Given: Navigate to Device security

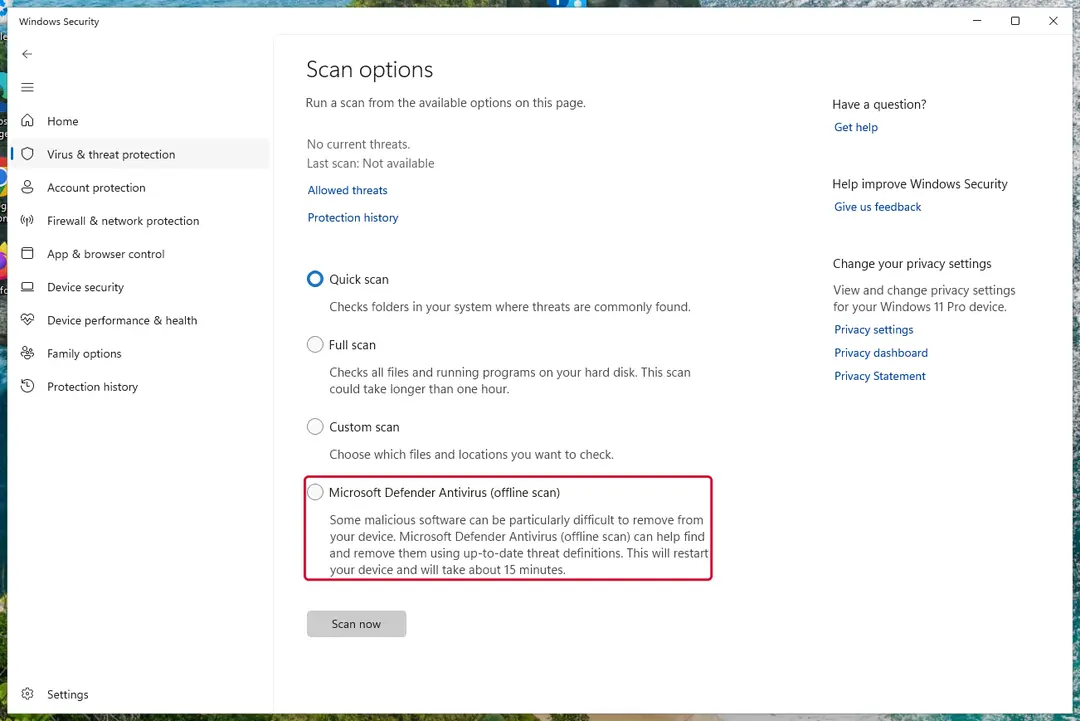Looking at the screenshot, I should pyautogui.click(x=141, y=286).
